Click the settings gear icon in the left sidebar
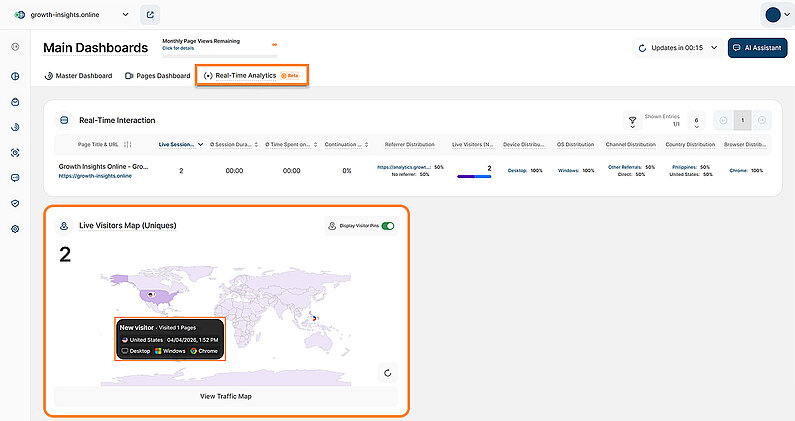The height and width of the screenshot is (421, 795). click(x=15, y=229)
